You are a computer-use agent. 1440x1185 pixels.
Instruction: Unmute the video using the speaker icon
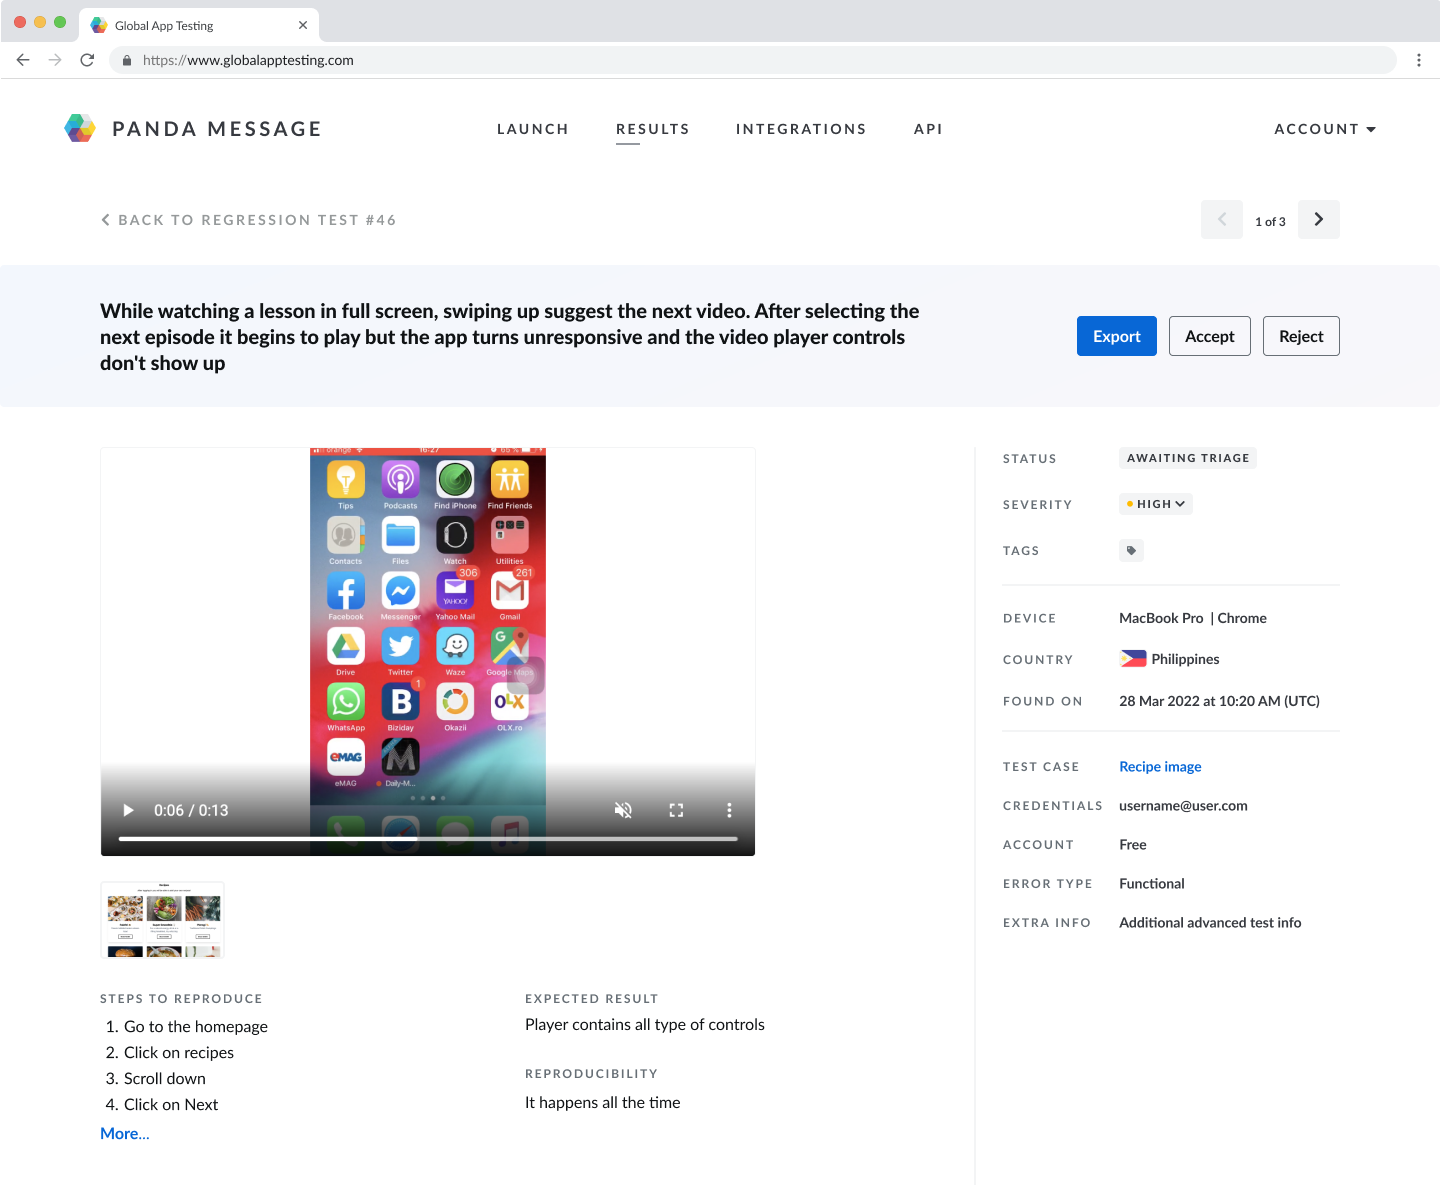[623, 810]
